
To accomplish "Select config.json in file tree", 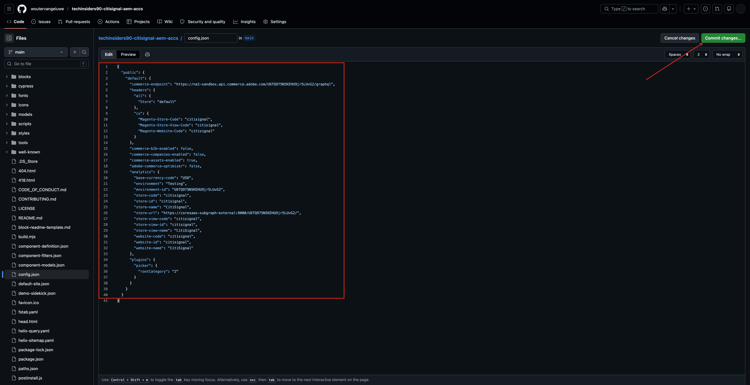I will click(x=46, y=275).
